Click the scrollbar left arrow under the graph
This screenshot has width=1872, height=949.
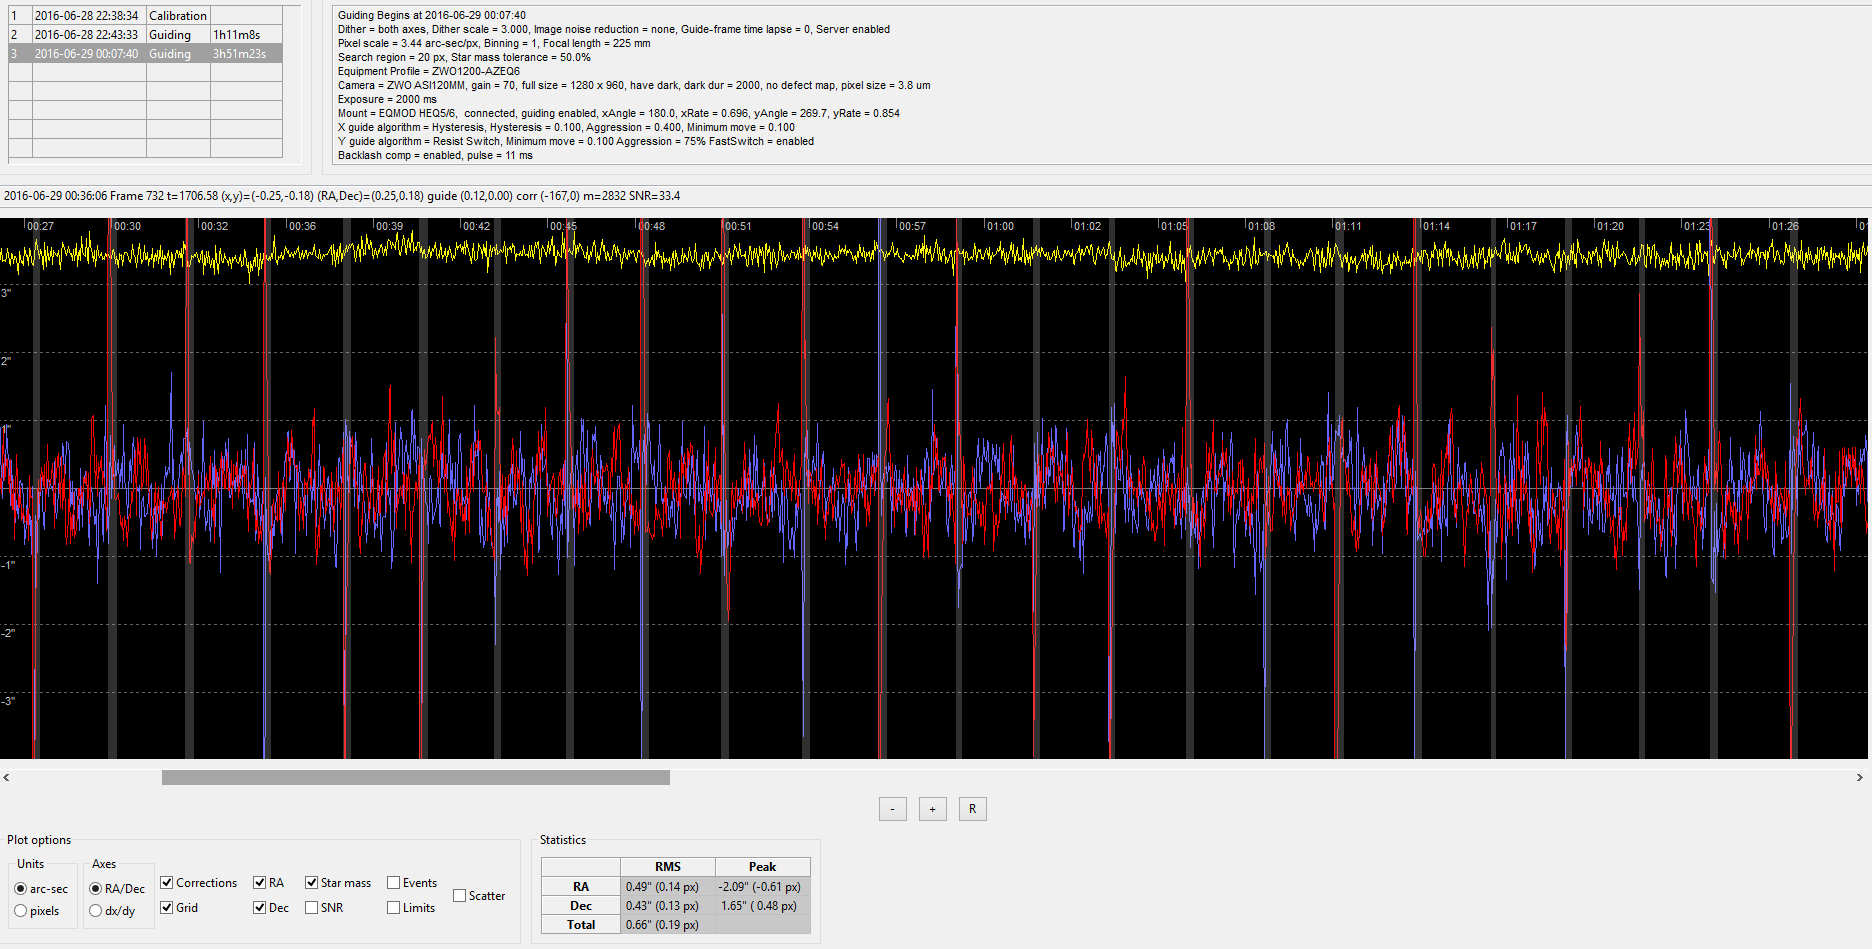pyautogui.click(x=7, y=777)
